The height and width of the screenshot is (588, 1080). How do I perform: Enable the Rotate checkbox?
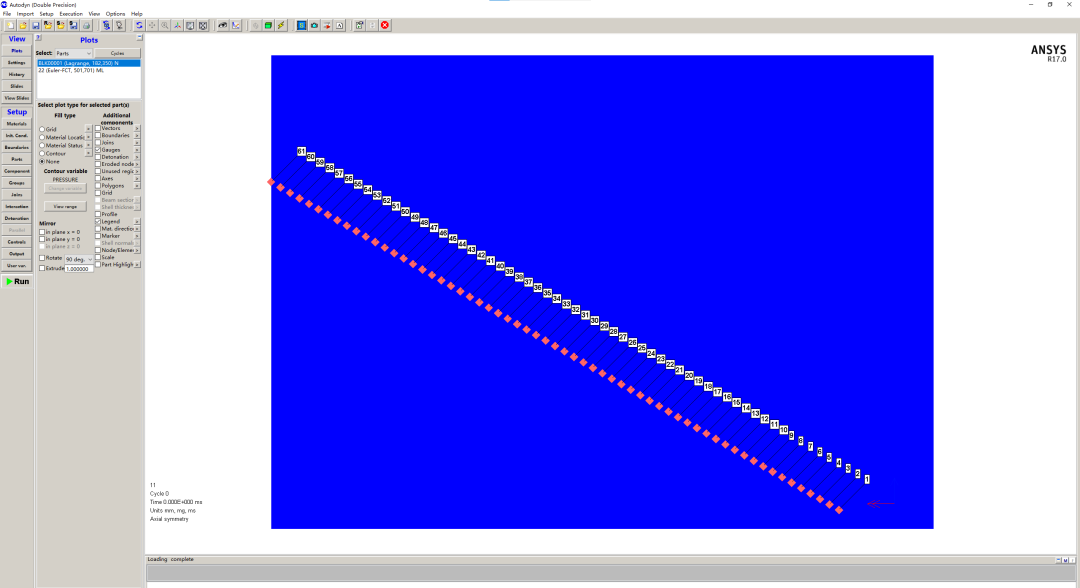[x=42, y=258]
